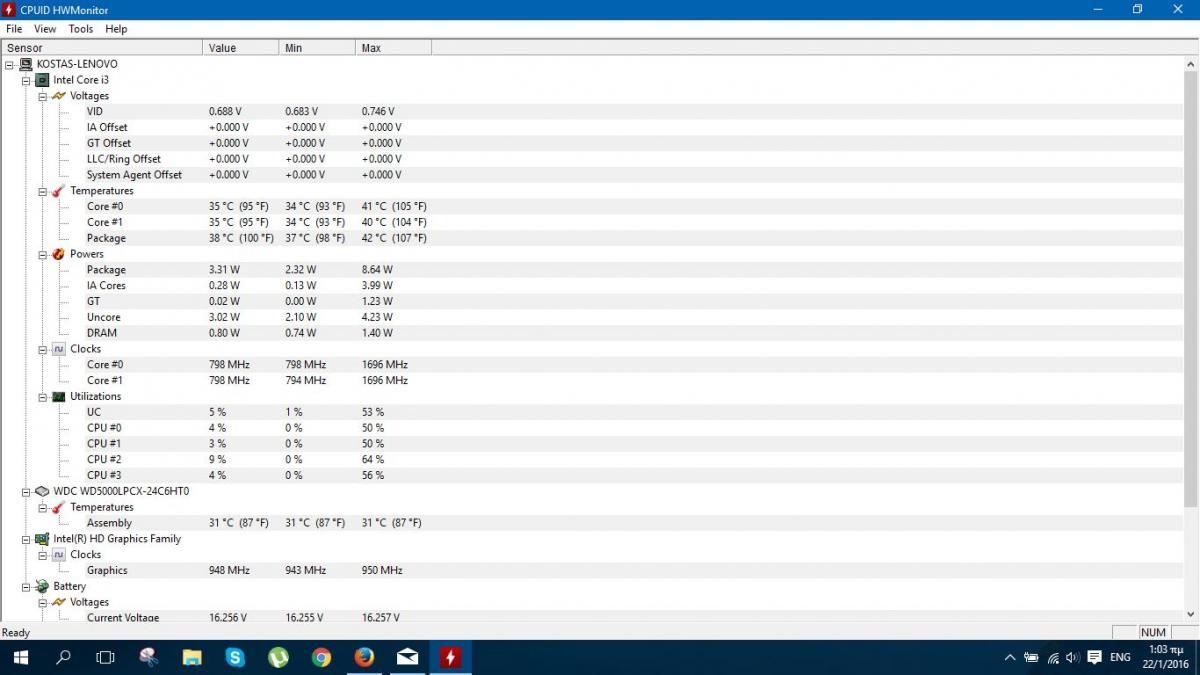Collapse the CPU Temperatures group
The height and width of the screenshot is (675, 1200).
43,191
